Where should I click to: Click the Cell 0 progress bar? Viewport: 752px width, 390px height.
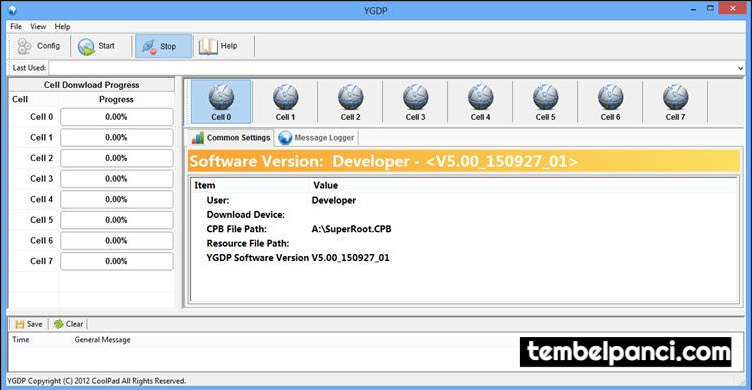tap(117, 117)
